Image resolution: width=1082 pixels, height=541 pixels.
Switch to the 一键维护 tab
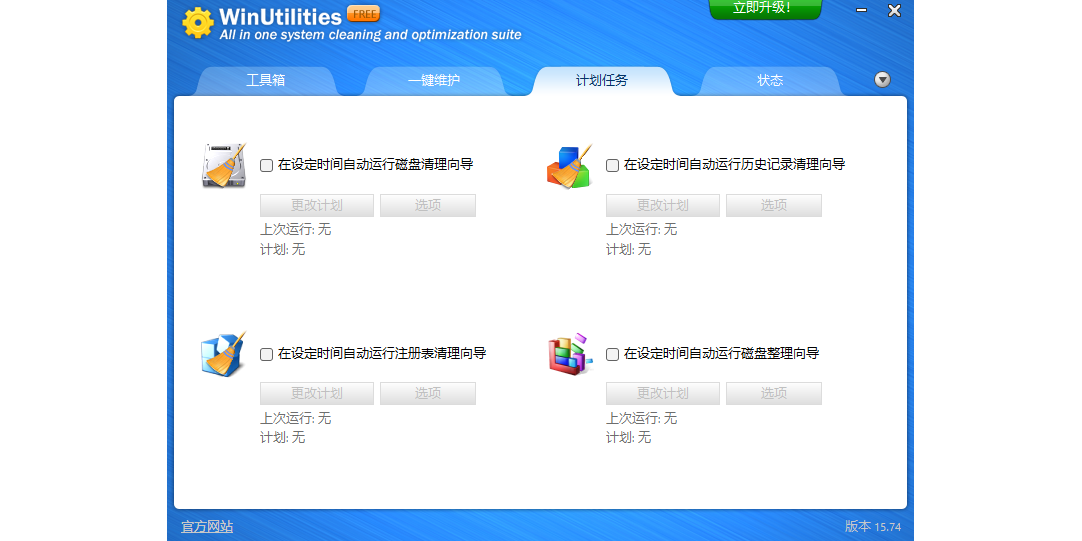coord(433,81)
